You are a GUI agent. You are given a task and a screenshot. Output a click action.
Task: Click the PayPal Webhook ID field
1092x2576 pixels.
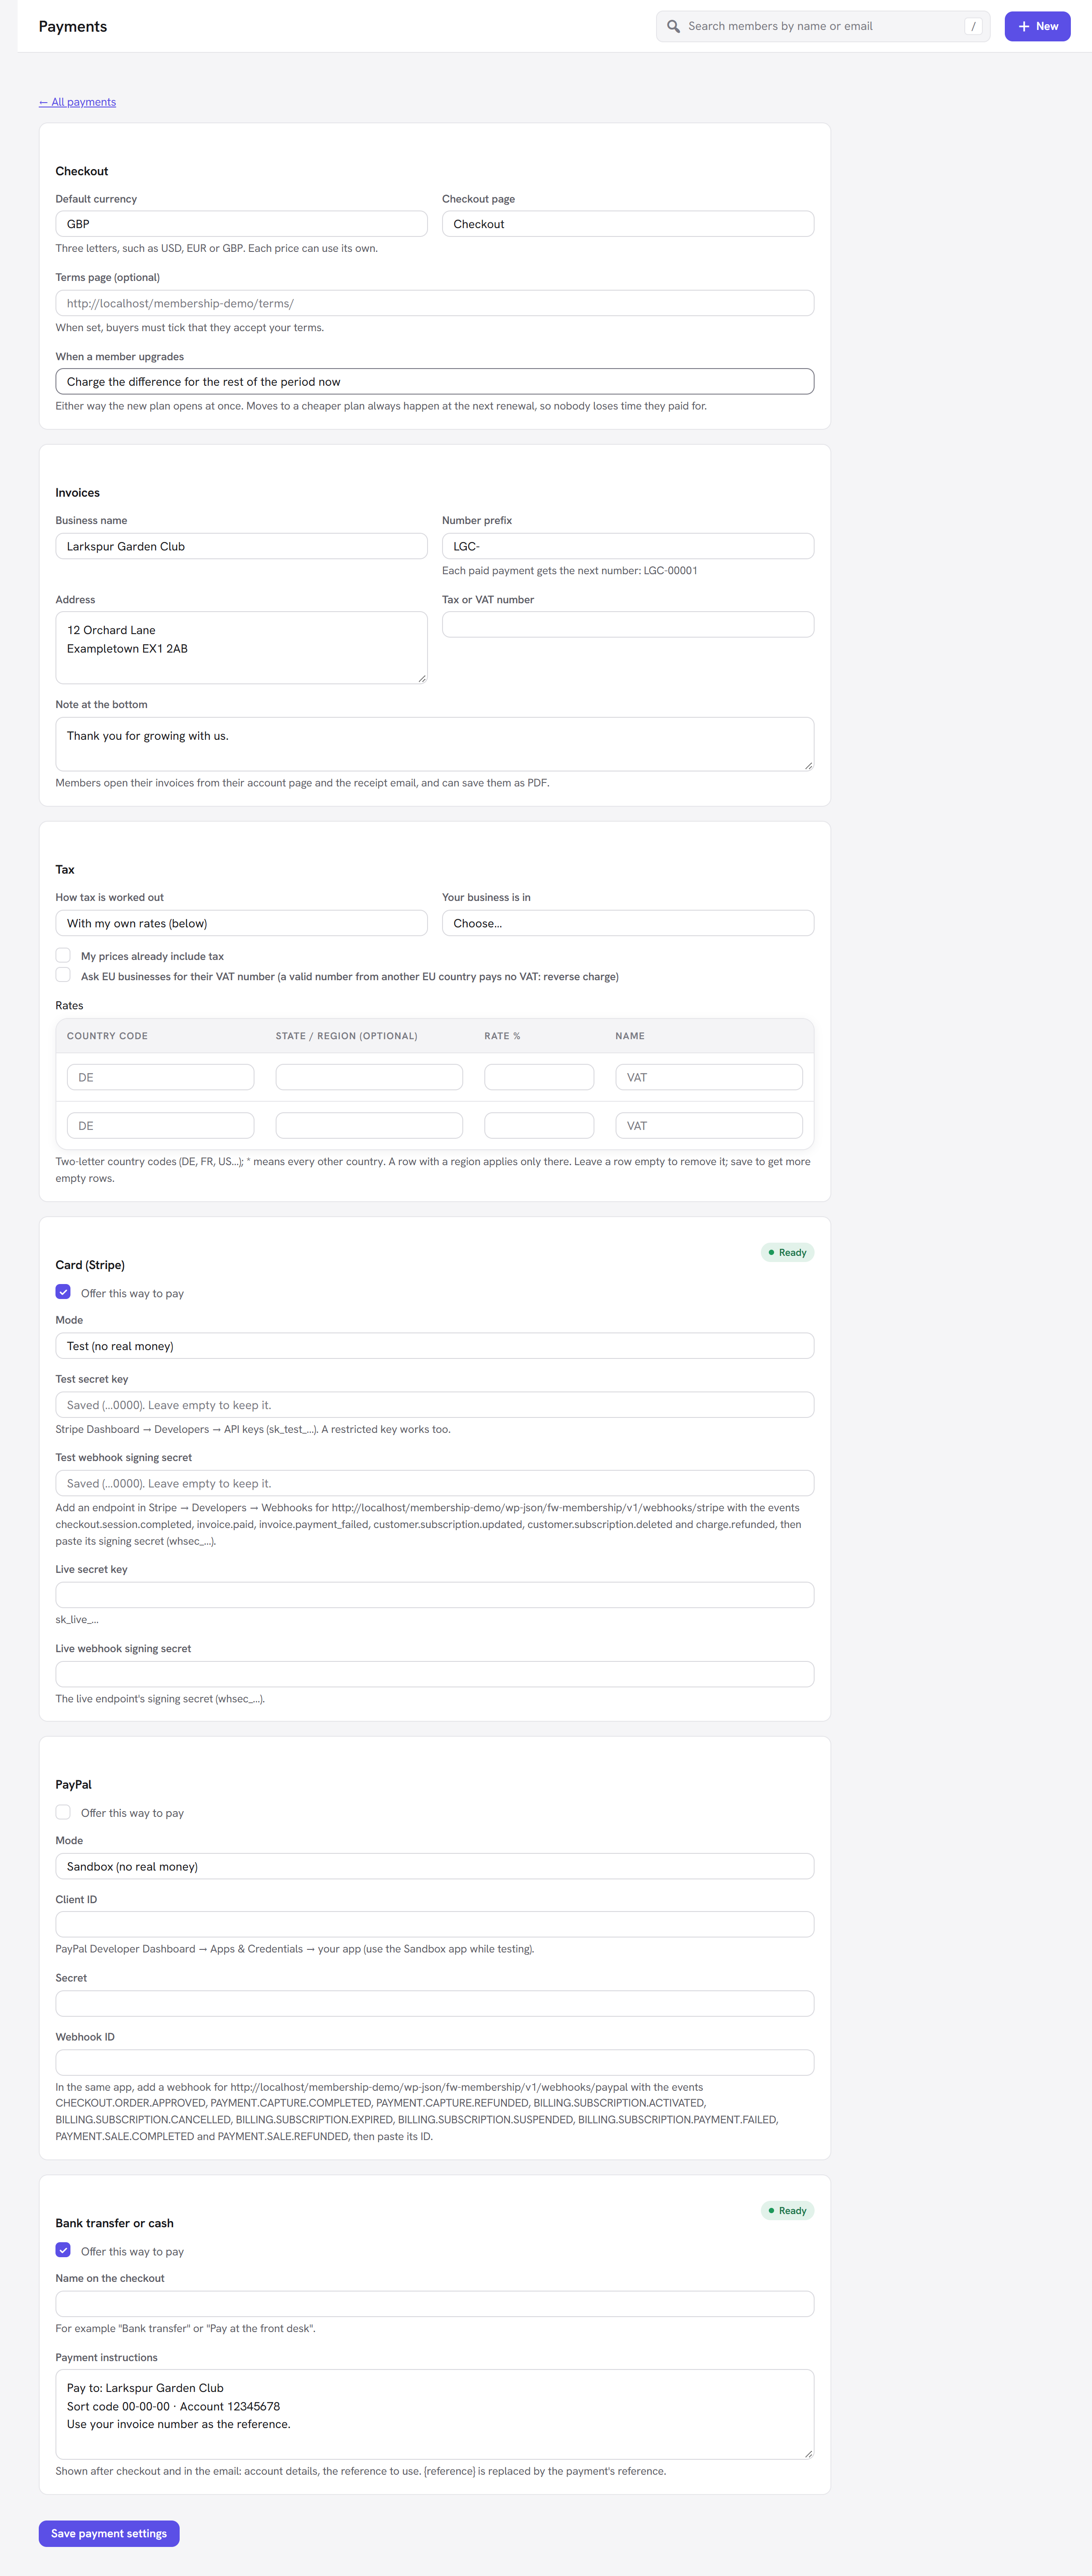pyautogui.click(x=435, y=2062)
